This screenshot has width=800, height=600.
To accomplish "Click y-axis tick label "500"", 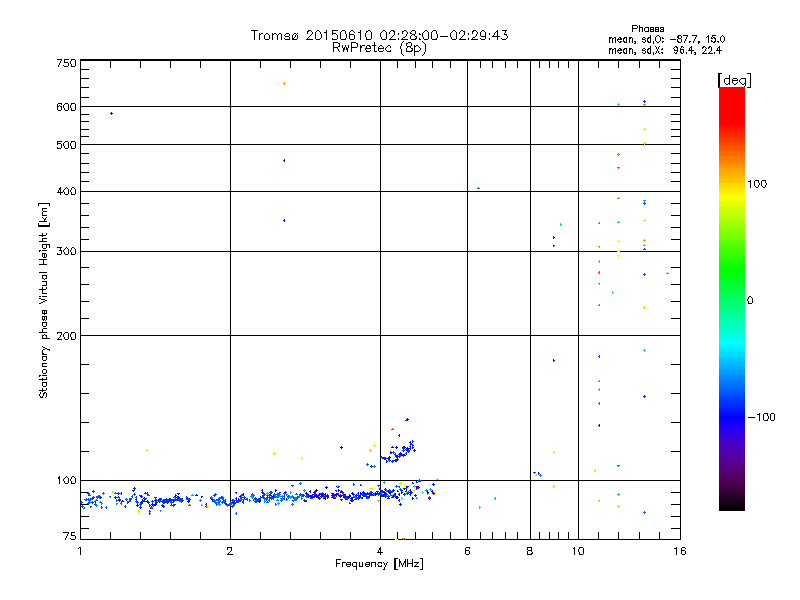I will [66, 145].
